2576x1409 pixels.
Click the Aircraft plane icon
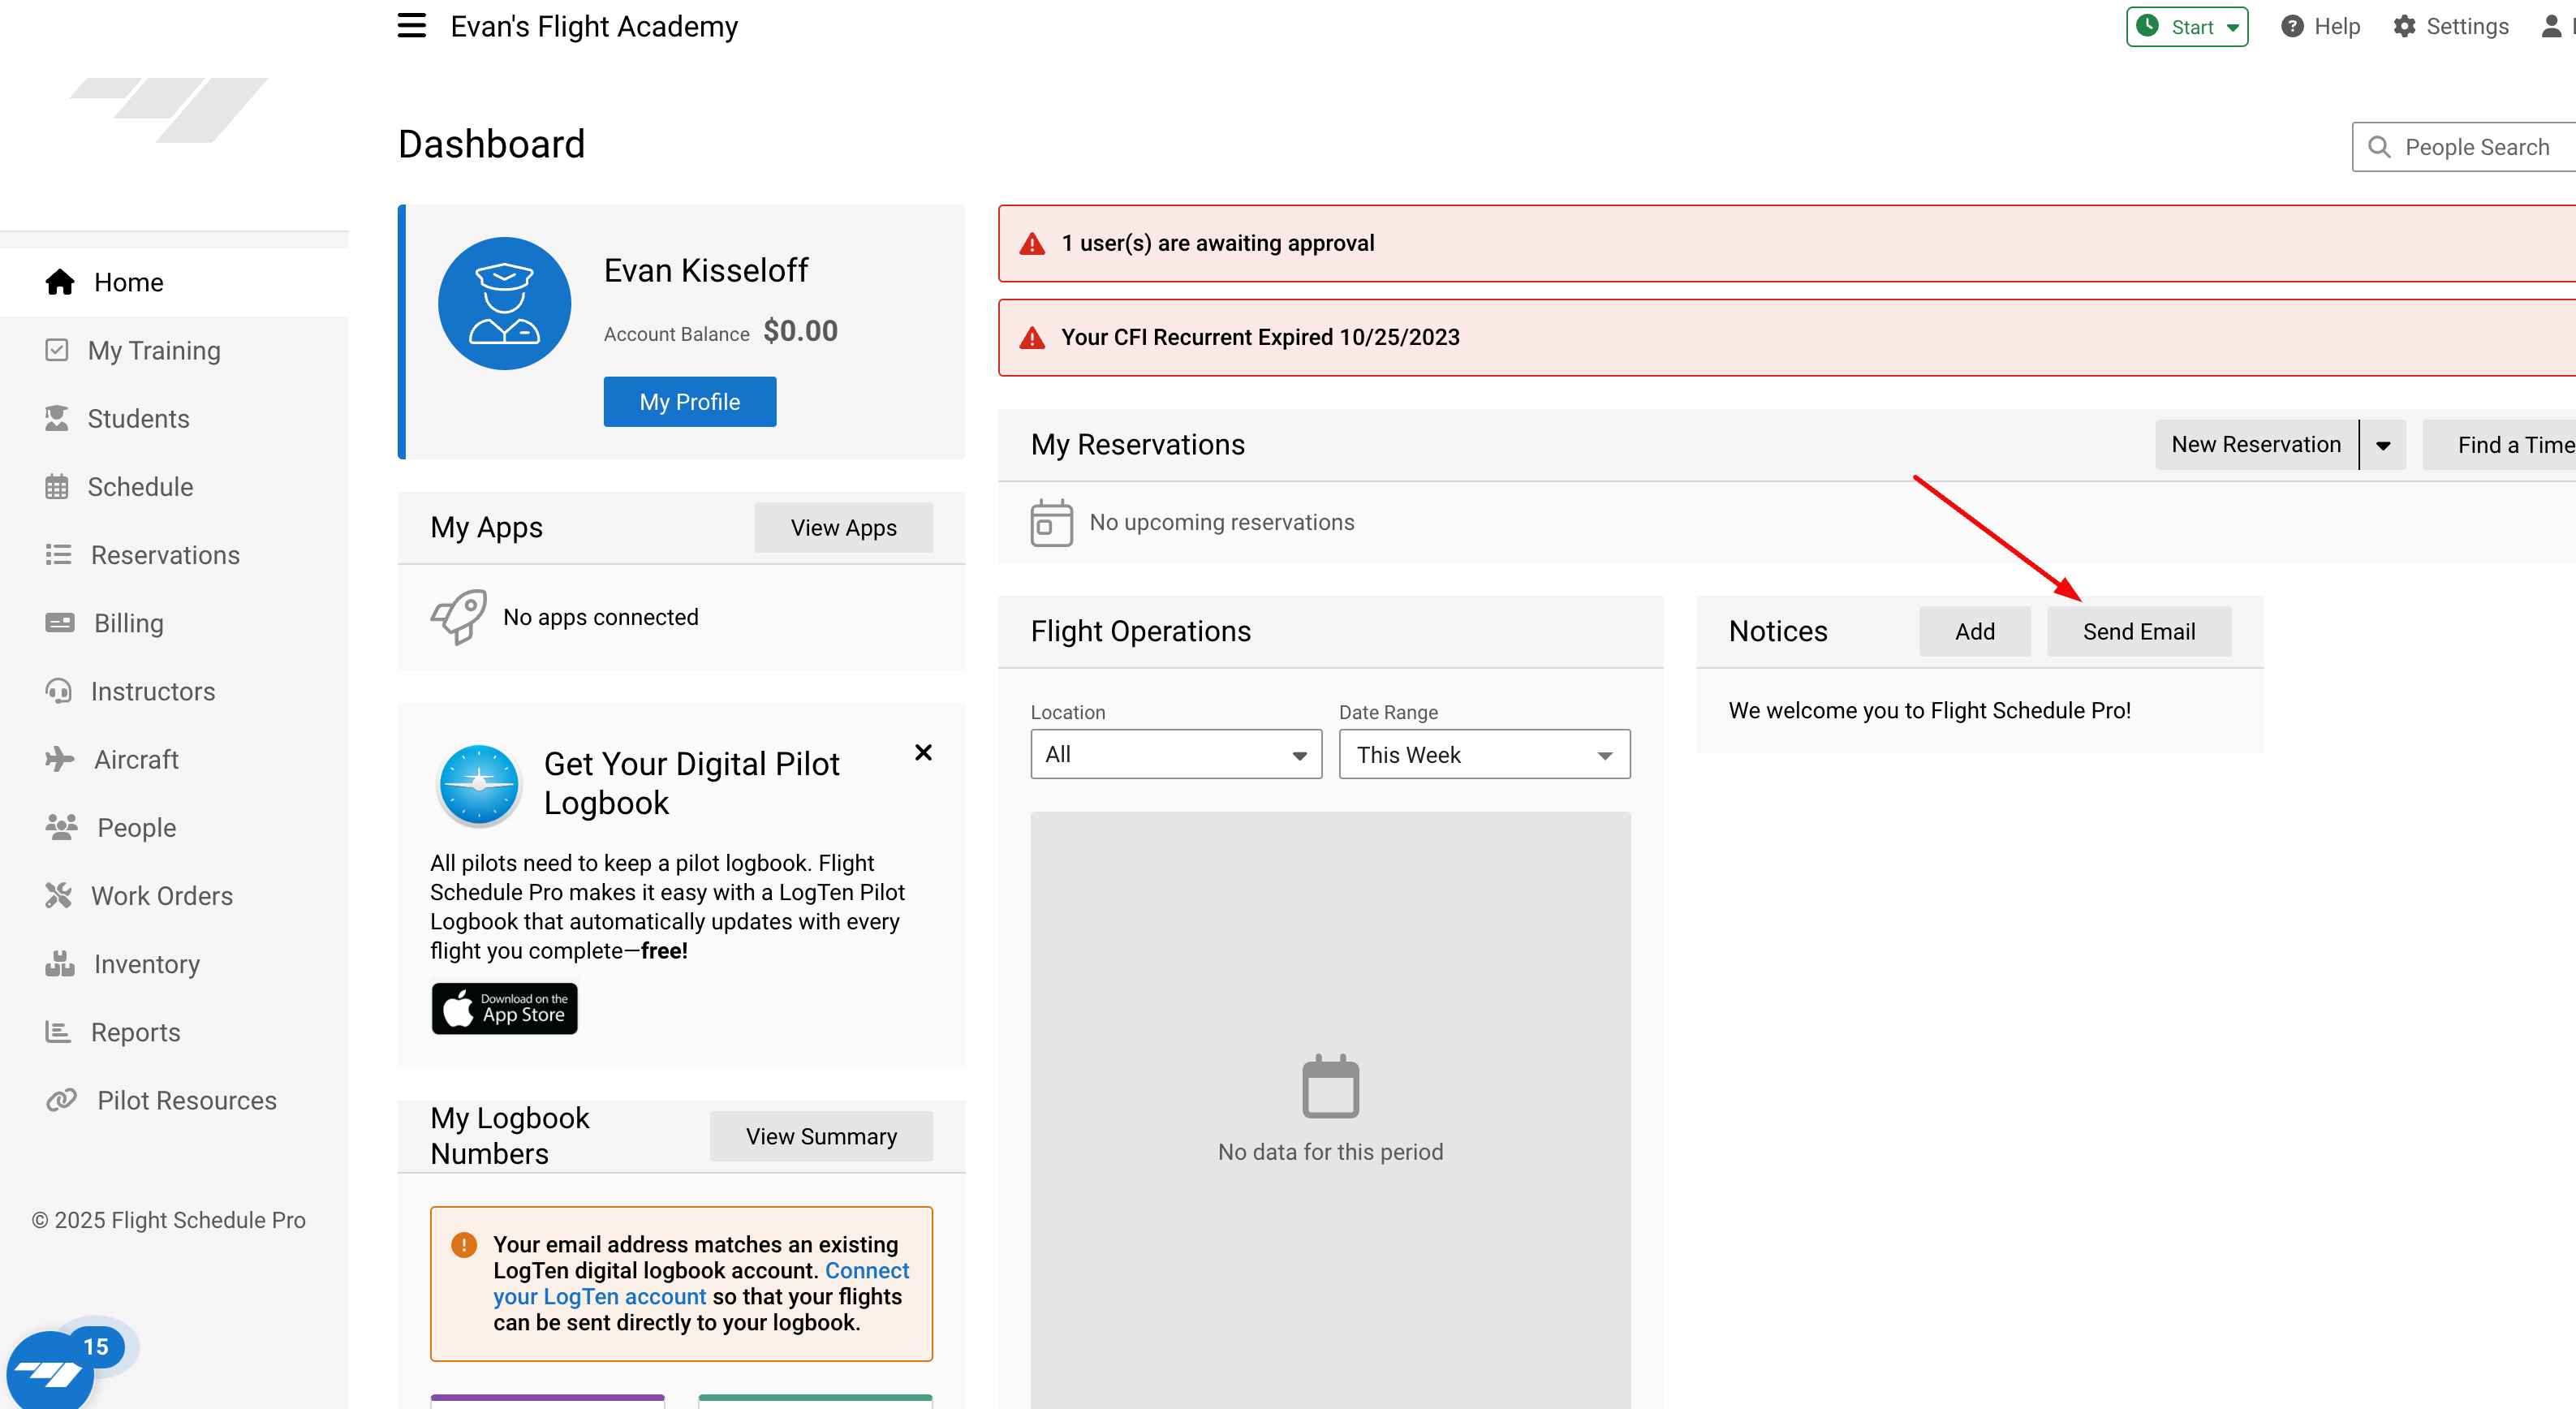coord(60,759)
